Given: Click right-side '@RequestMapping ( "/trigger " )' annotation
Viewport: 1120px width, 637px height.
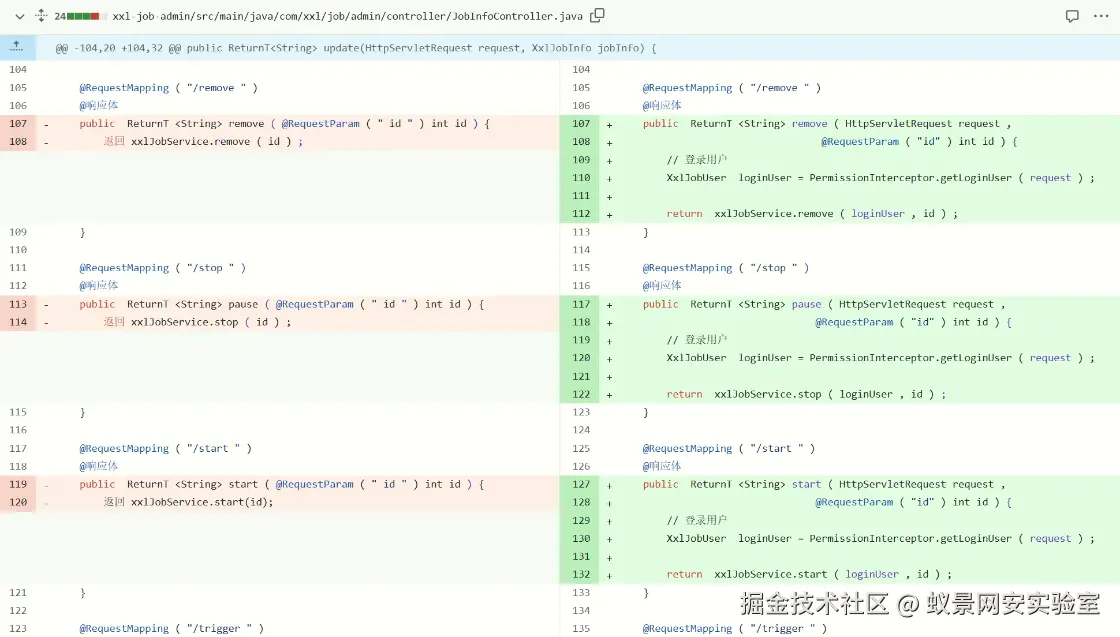Looking at the screenshot, I should (x=734, y=628).
